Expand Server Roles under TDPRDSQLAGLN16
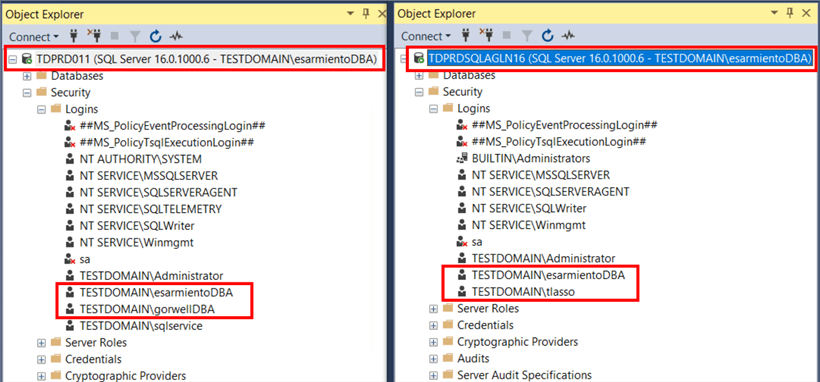This screenshot has height=382, width=820. coord(434,309)
